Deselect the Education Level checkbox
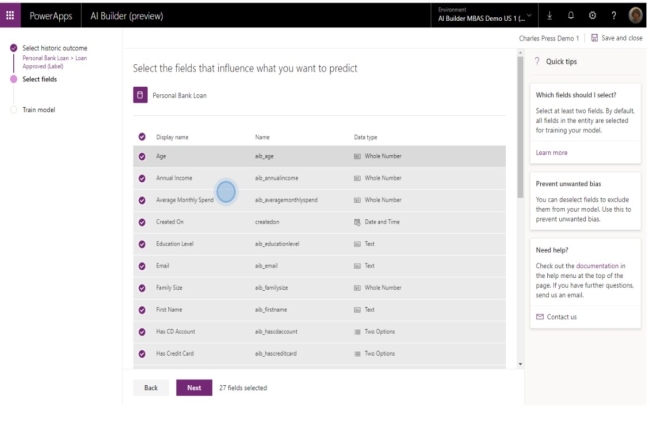 point(142,244)
